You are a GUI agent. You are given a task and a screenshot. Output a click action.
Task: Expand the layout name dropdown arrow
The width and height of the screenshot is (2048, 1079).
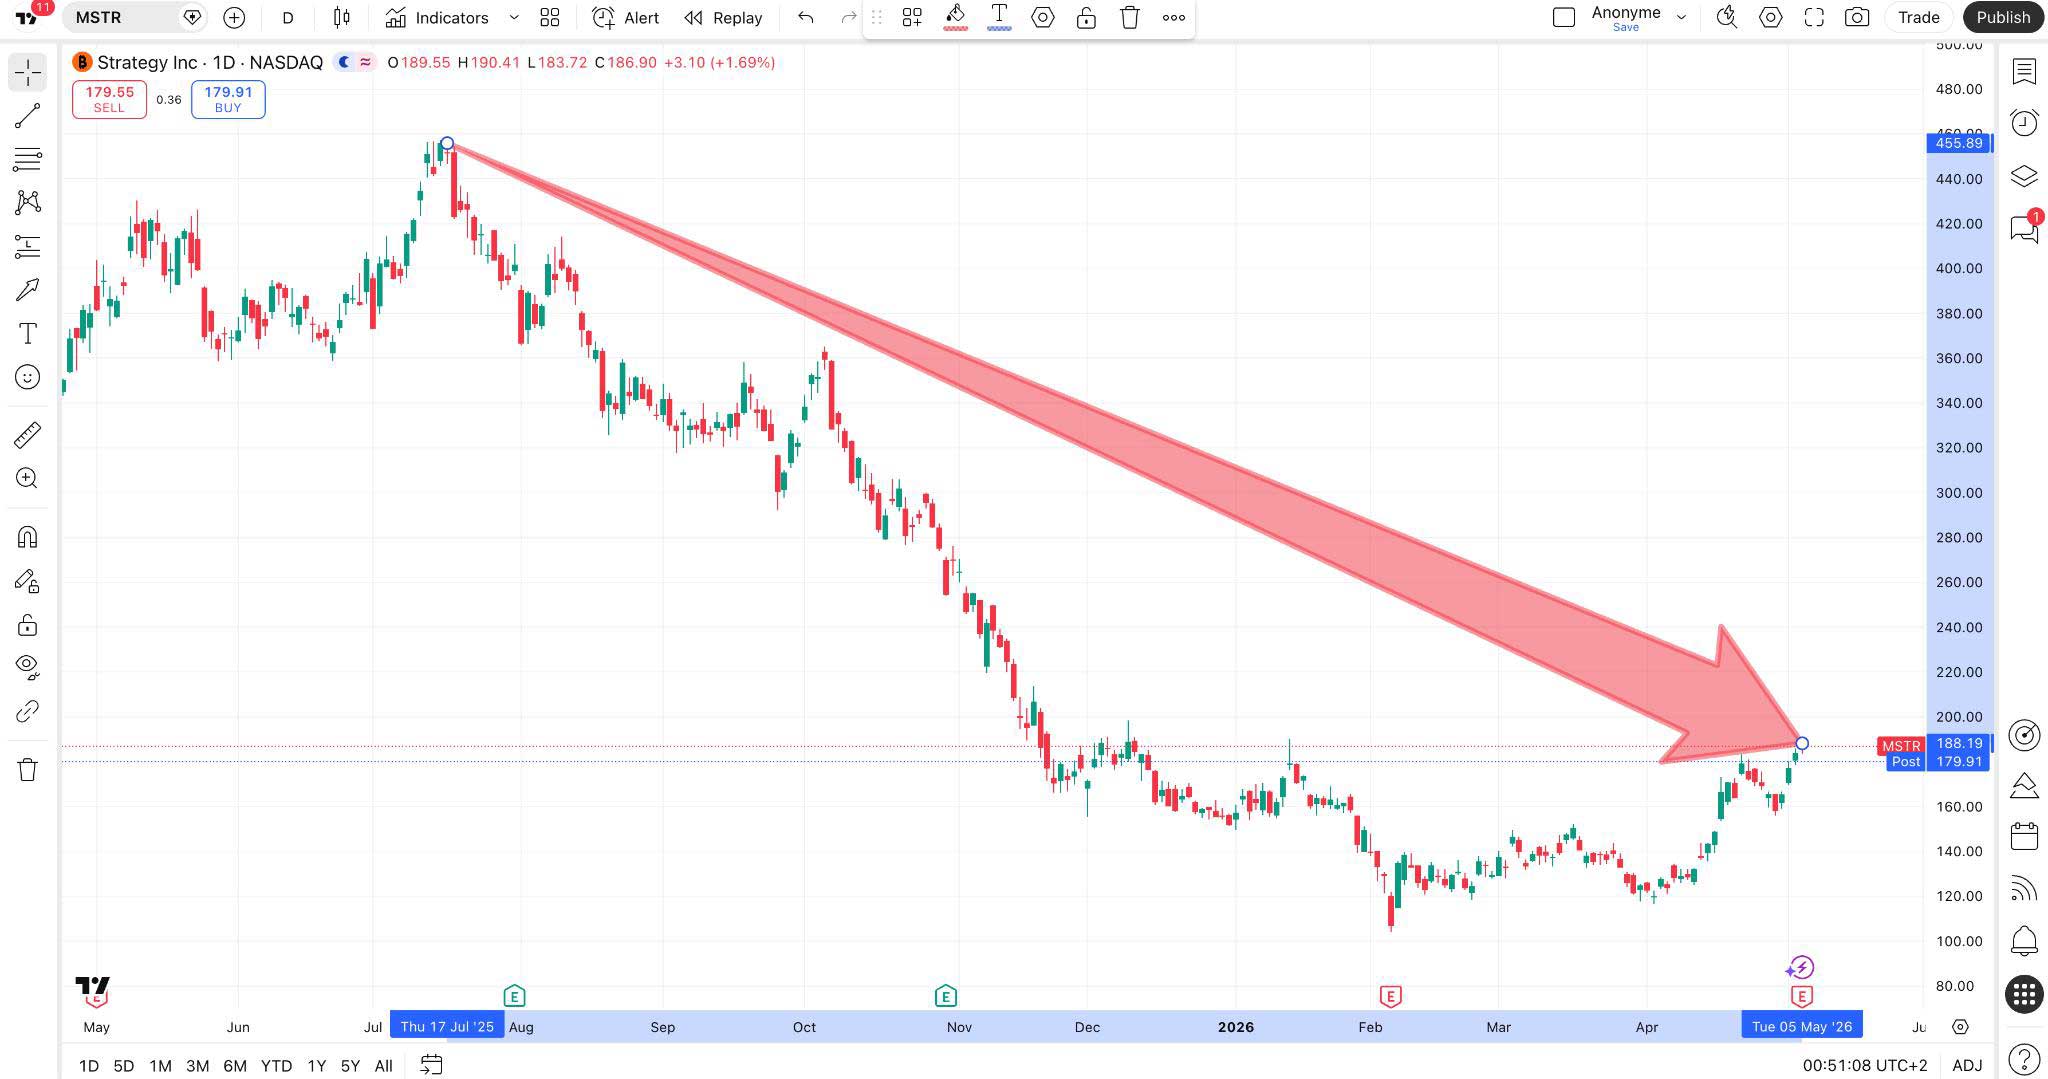click(x=1681, y=17)
